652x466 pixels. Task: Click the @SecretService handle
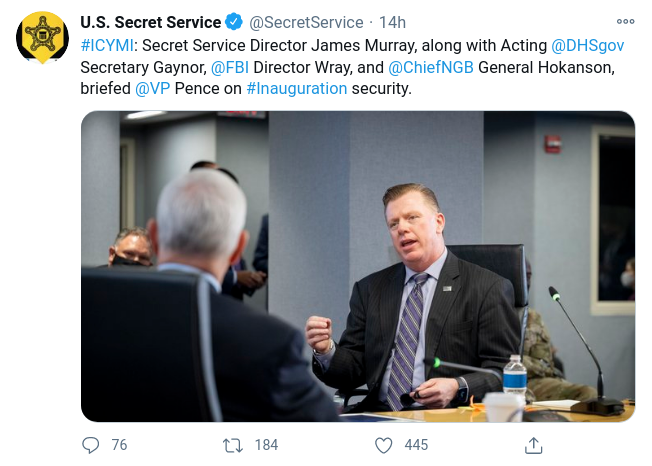(x=306, y=22)
